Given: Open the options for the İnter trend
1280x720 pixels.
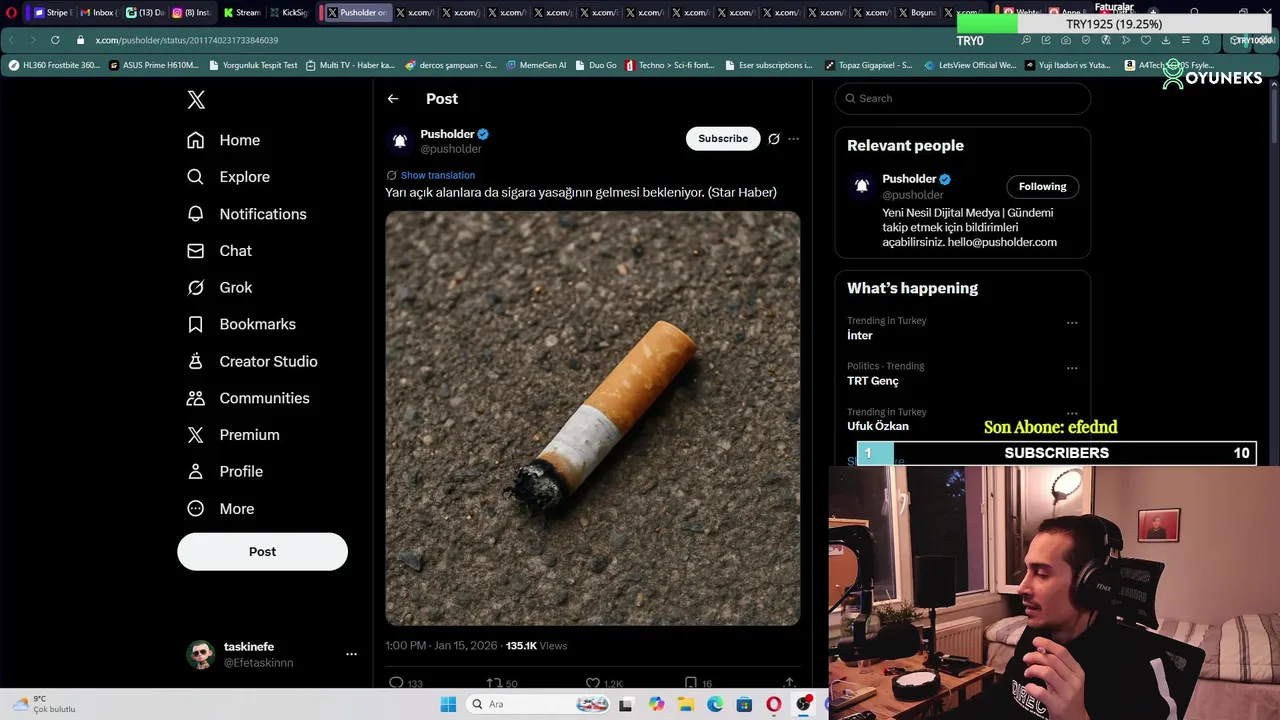Looking at the screenshot, I should (1072, 323).
